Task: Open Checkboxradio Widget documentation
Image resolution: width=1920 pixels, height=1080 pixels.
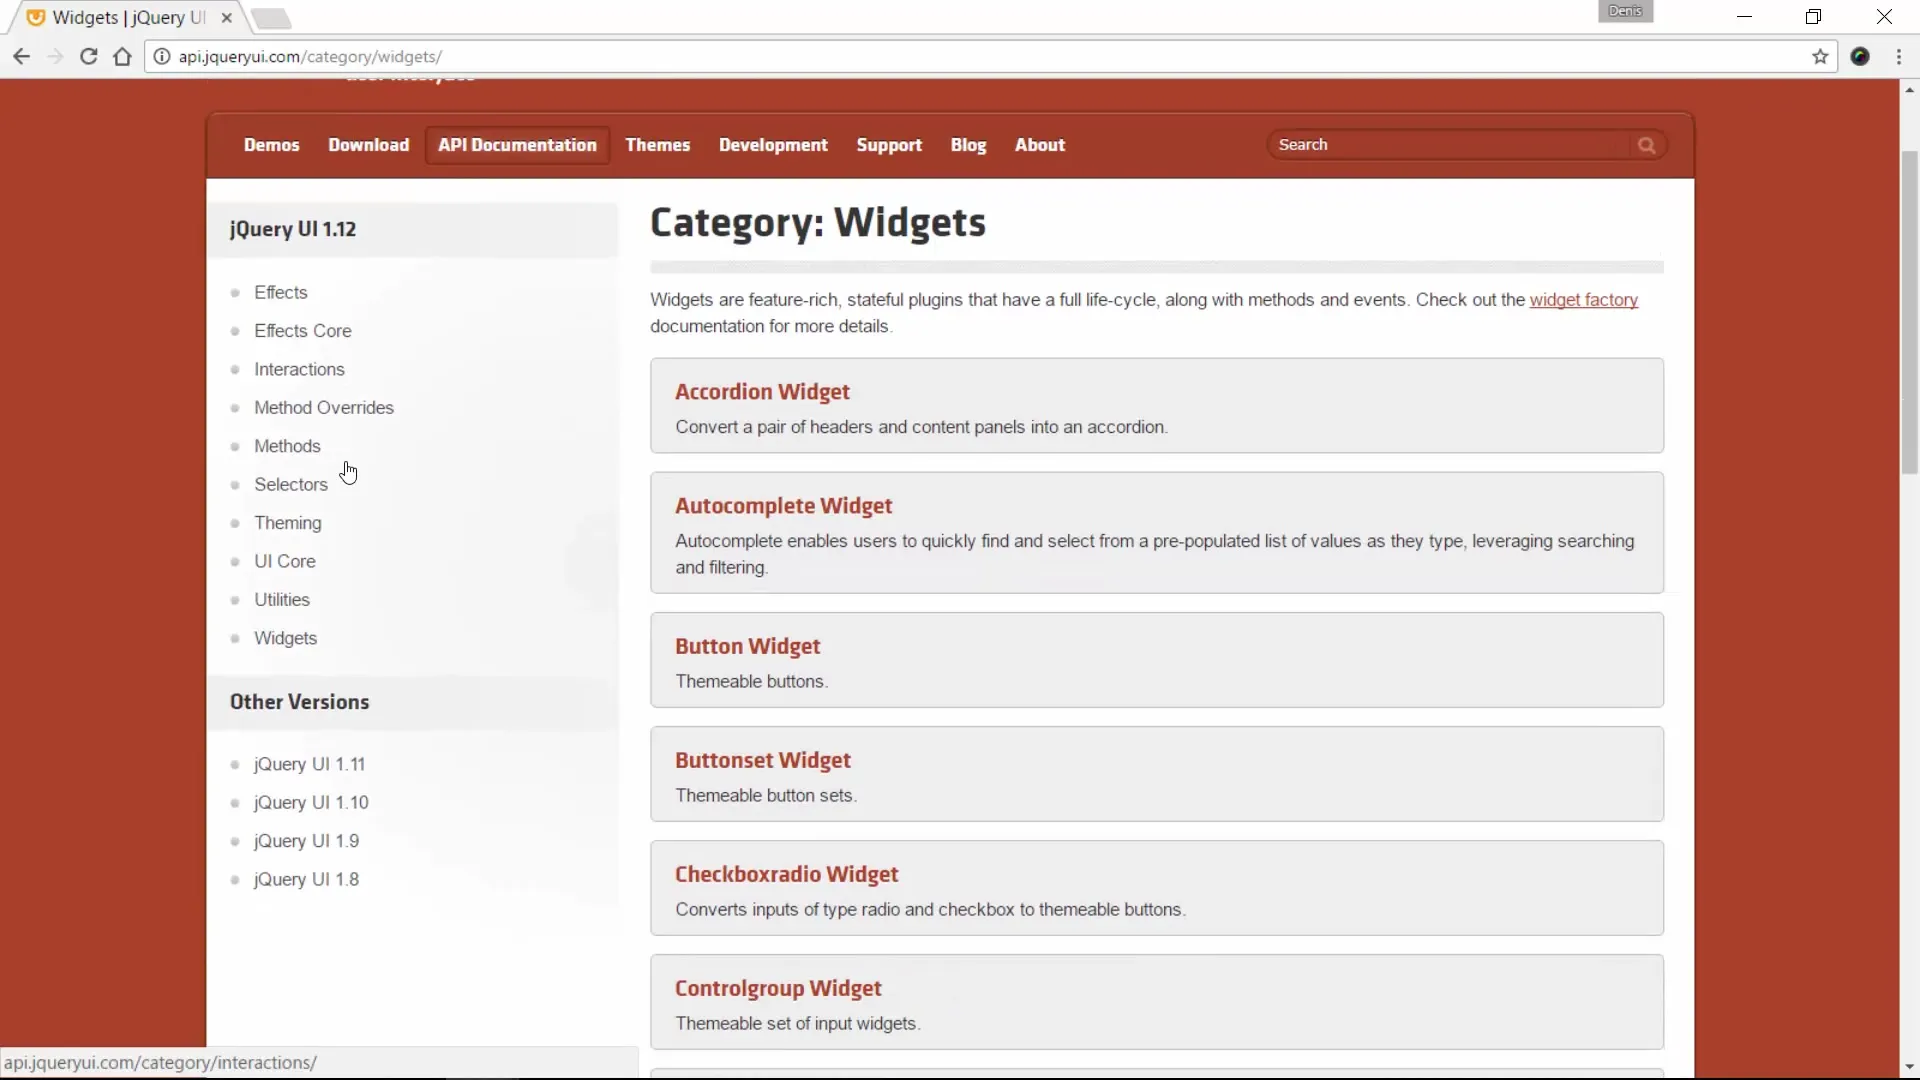Action: pyautogui.click(x=786, y=875)
